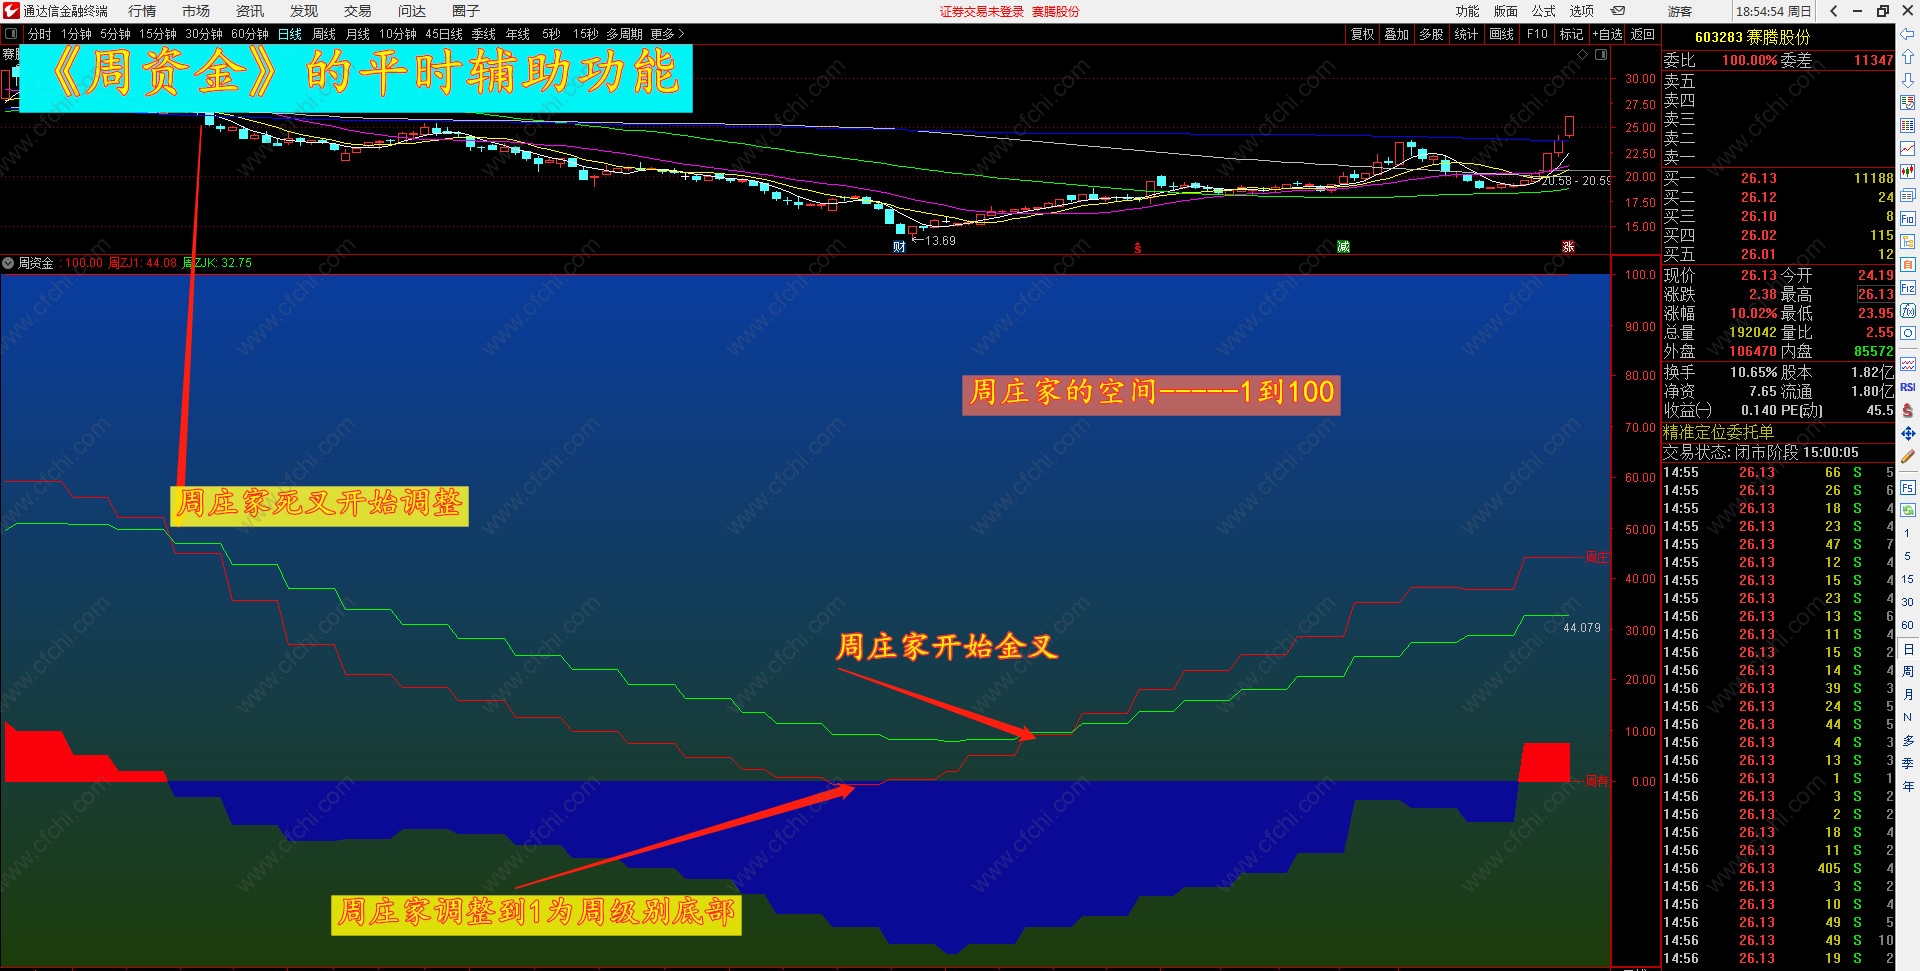Select the 月 monthly period in right sidebar
This screenshot has width=1920, height=971.
pyautogui.click(x=1907, y=694)
